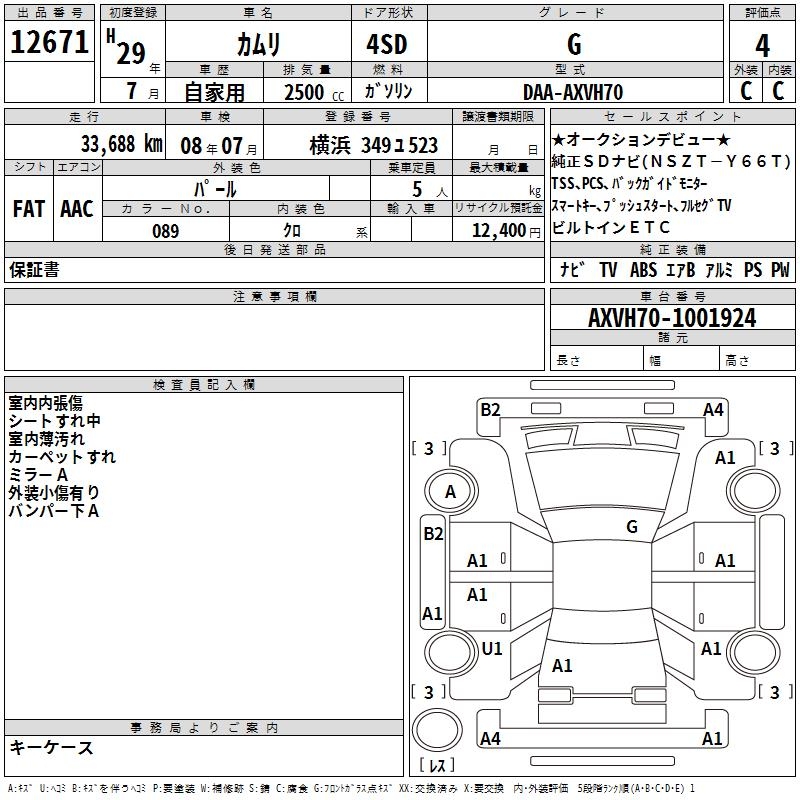Click the model code DAA-AXVH70

(x=573, y=92)
